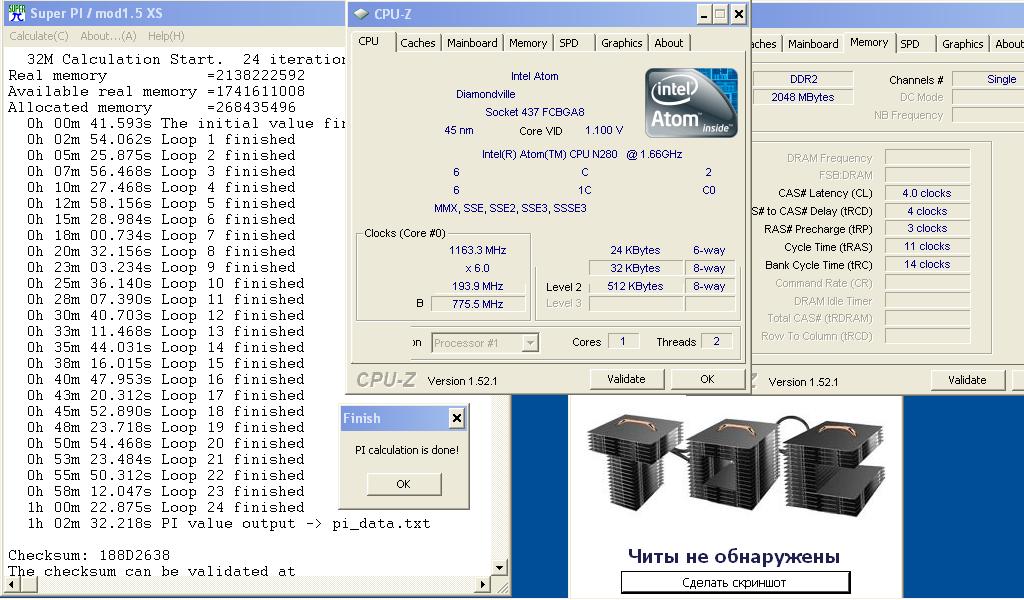The image size is (1024, 600).
Task: Click the 1.100 V Core VID value
Action: 603,130
